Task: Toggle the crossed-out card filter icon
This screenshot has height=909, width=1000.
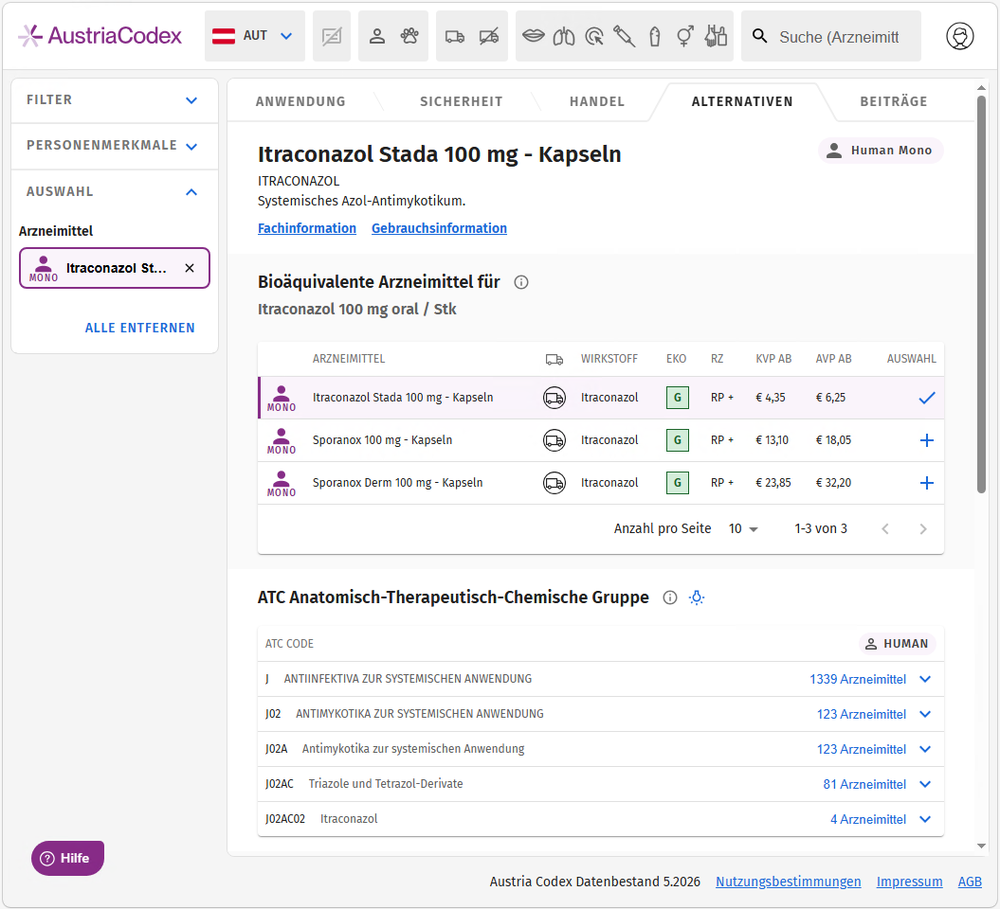Action: click(332, 36)
